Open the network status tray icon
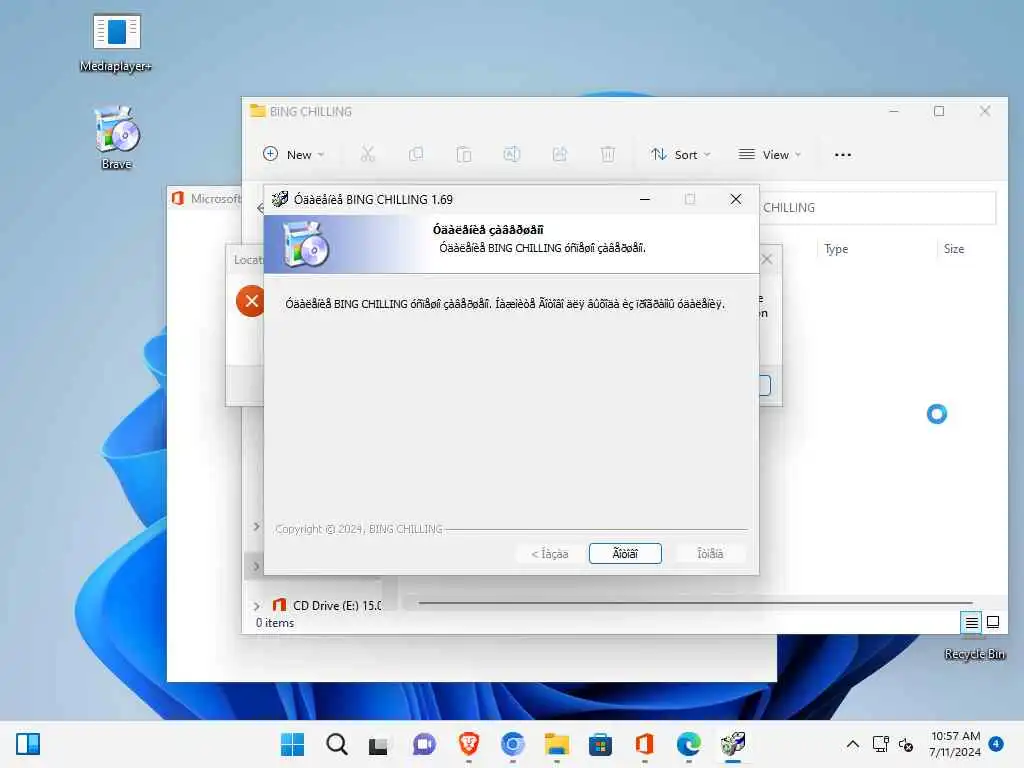This screenshot has height=768, width=1024. tap(881, 744)
